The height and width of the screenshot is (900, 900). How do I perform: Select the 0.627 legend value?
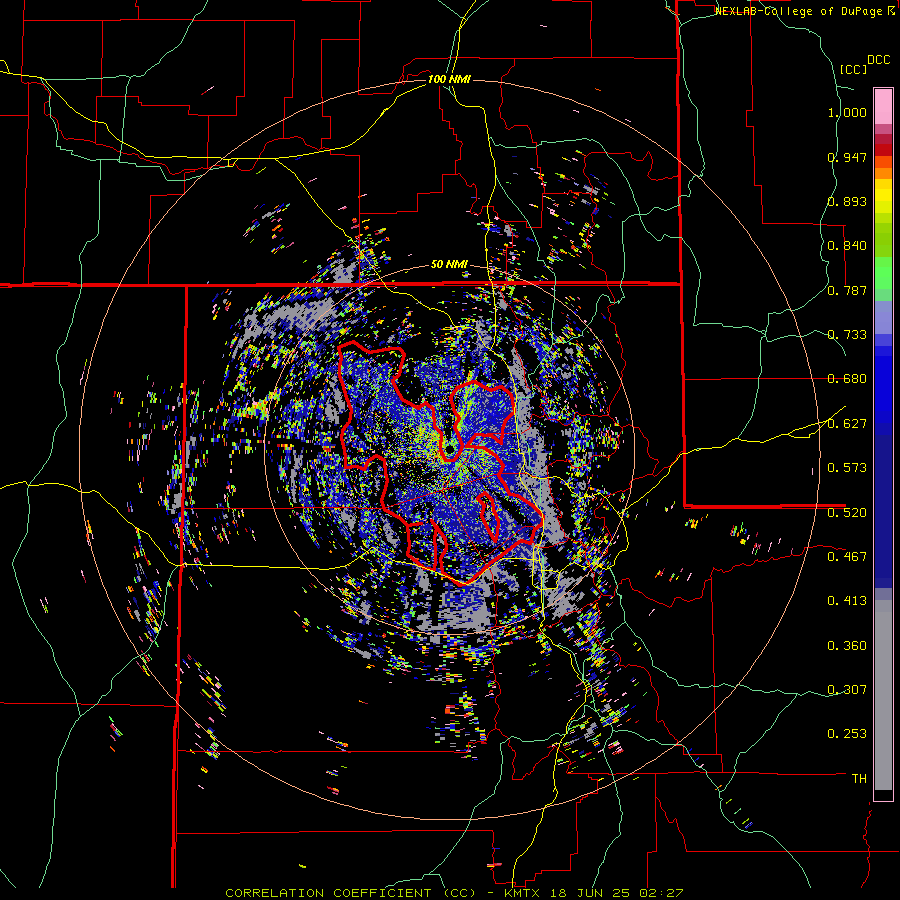(847, 424)
